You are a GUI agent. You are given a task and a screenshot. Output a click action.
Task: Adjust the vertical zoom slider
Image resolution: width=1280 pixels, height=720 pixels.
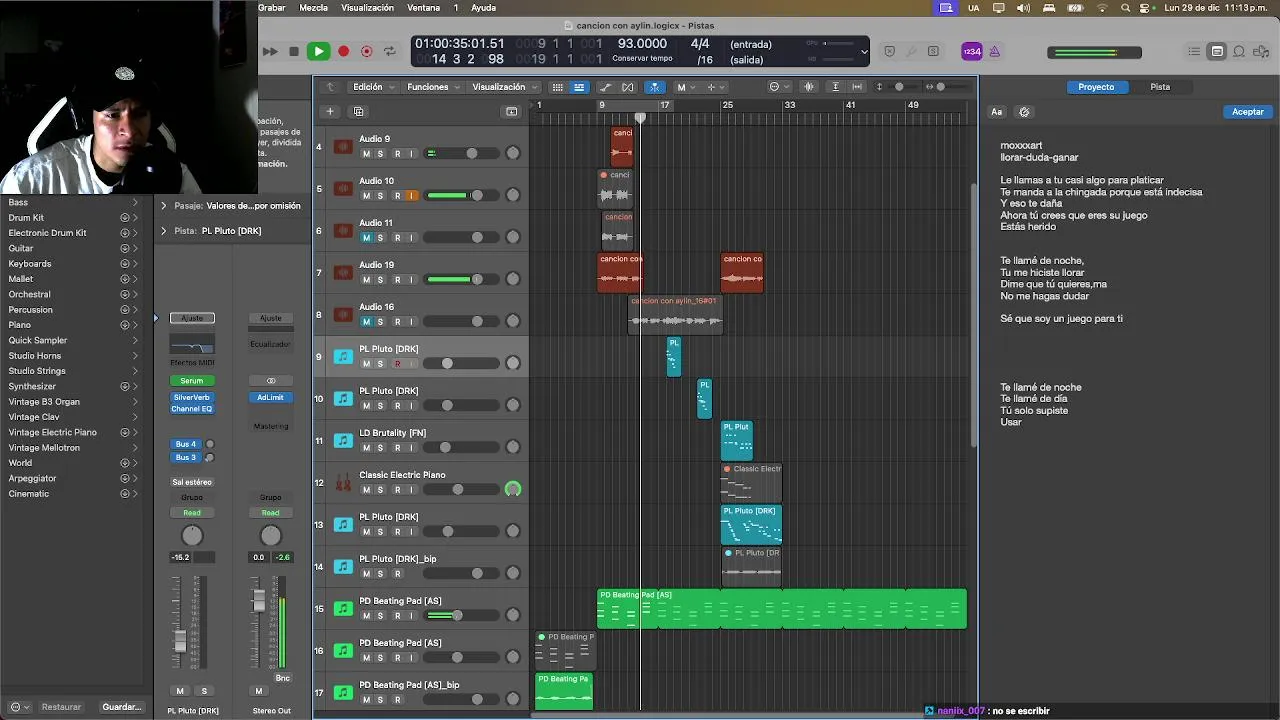[x=899, y=87]
